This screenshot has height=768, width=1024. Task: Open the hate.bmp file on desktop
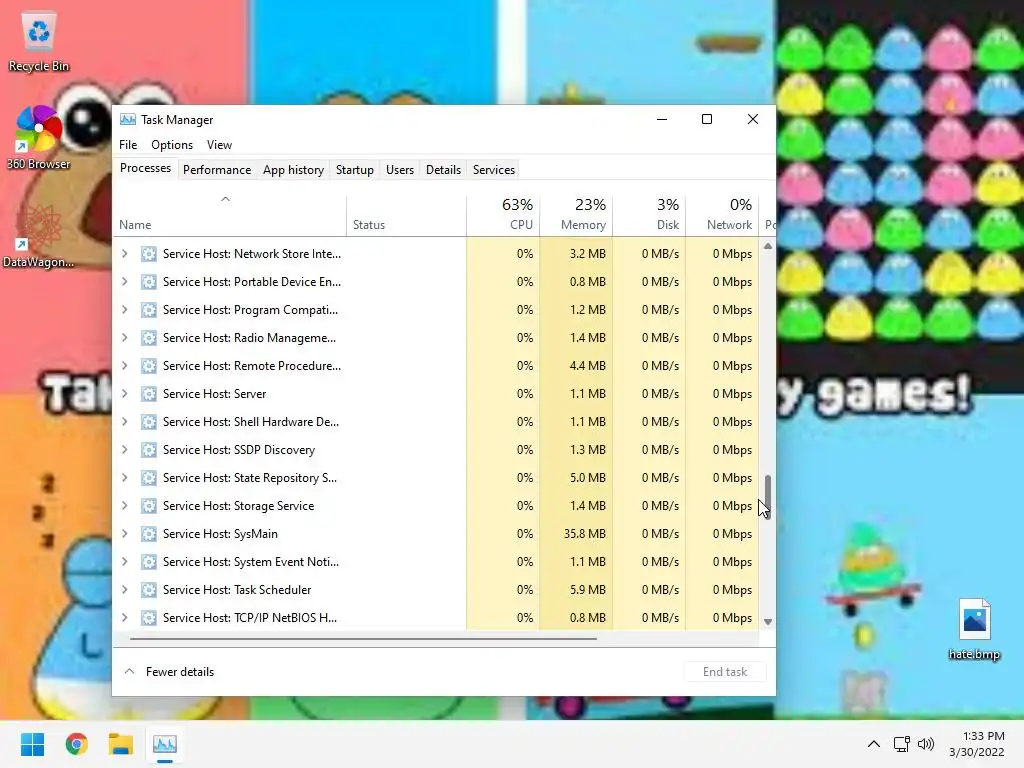(974, 630)
